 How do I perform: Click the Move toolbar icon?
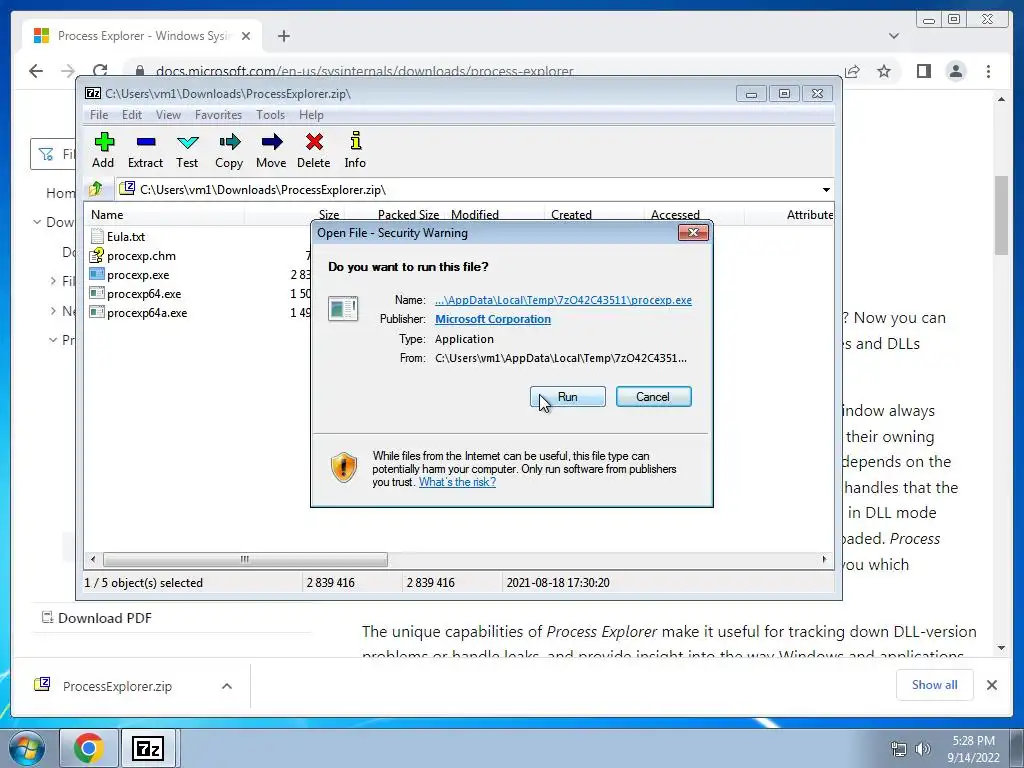[x=271, y=150]
